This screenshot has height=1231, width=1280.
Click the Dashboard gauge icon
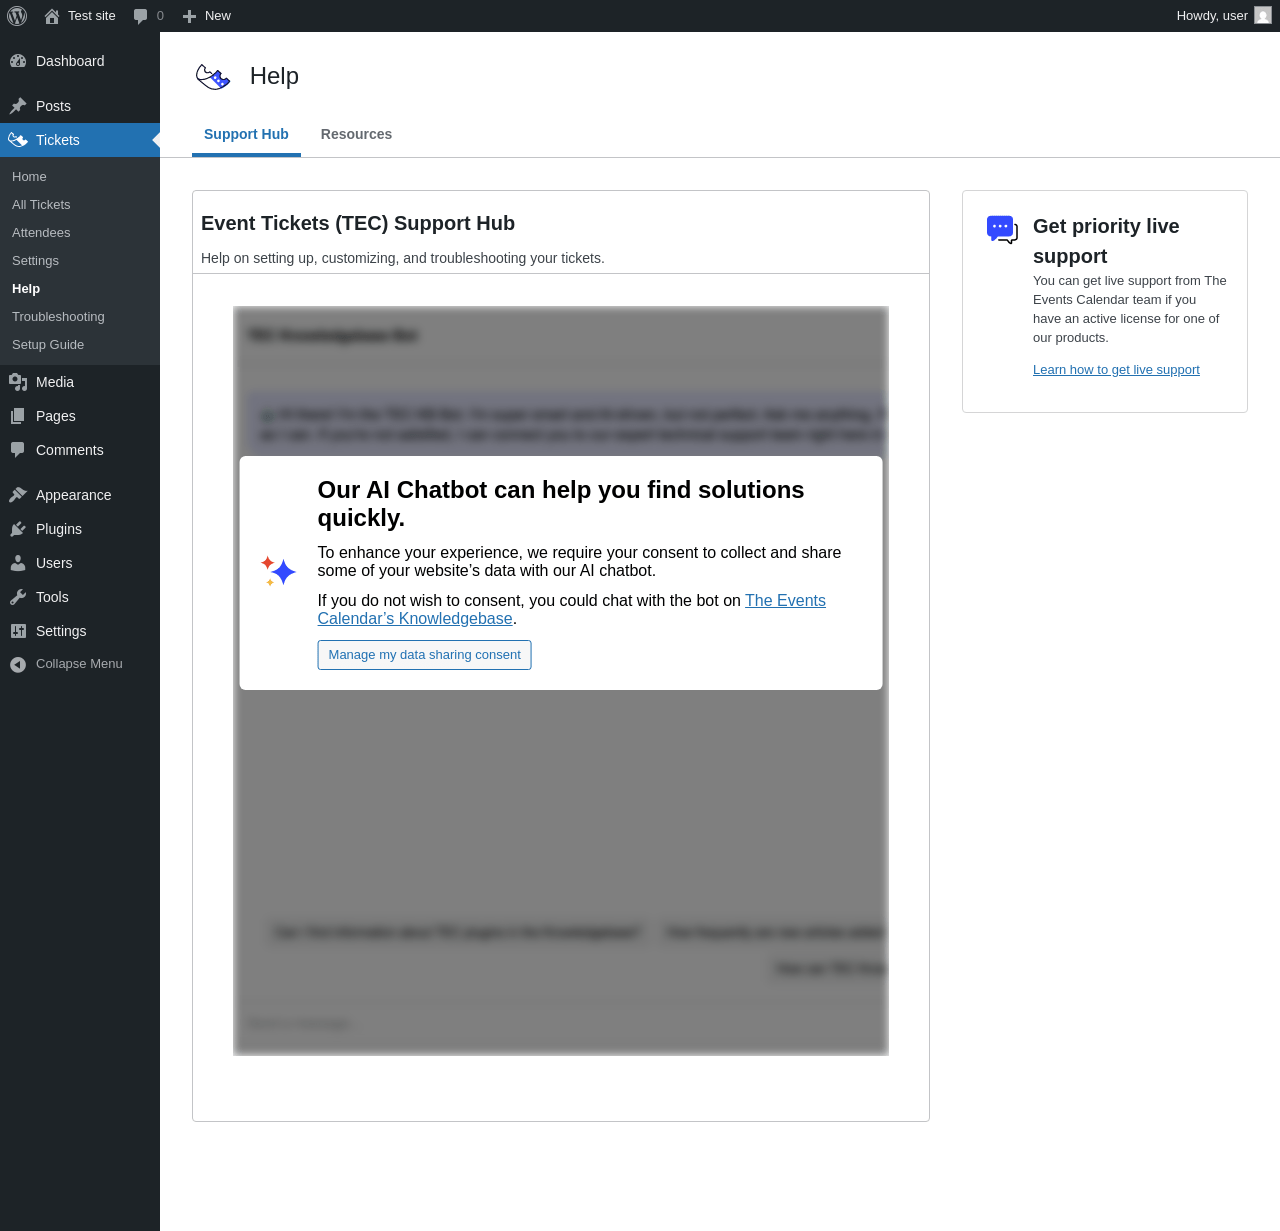tap(18, 61)
